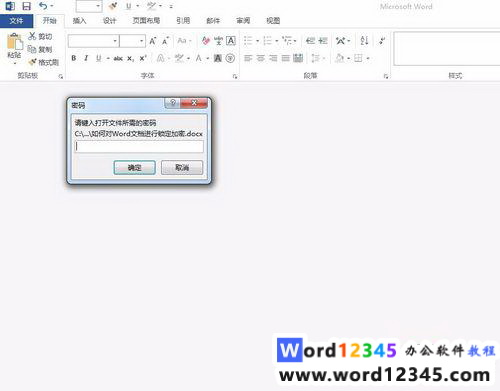Click the phonetic guide icon
This screenshot has width=500, height=391.
218,41
